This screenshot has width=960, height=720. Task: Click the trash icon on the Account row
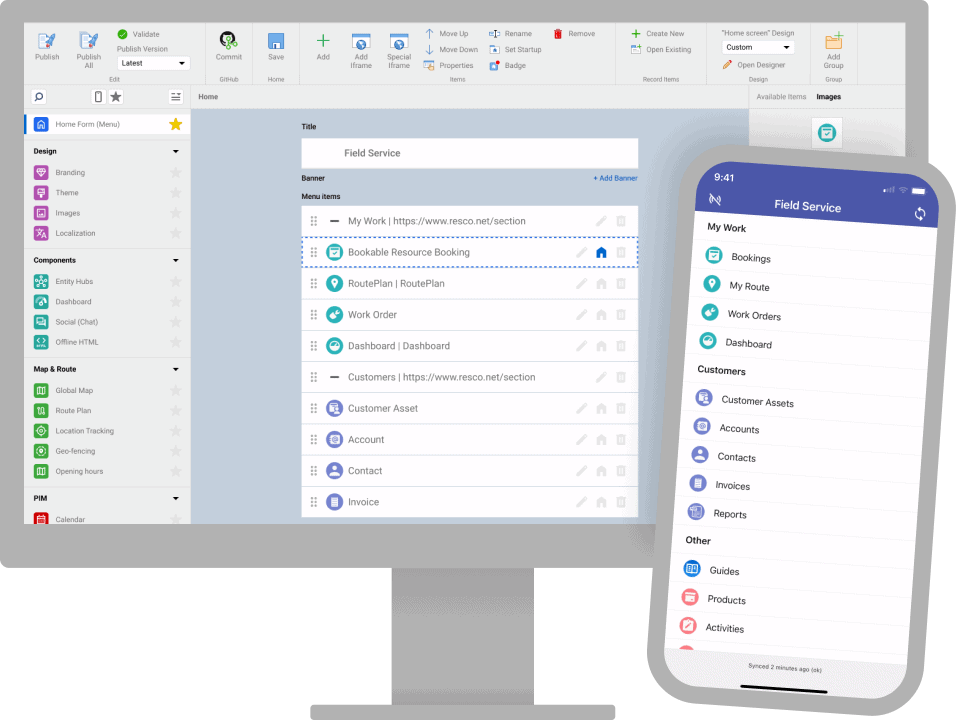tap(621, 440)
